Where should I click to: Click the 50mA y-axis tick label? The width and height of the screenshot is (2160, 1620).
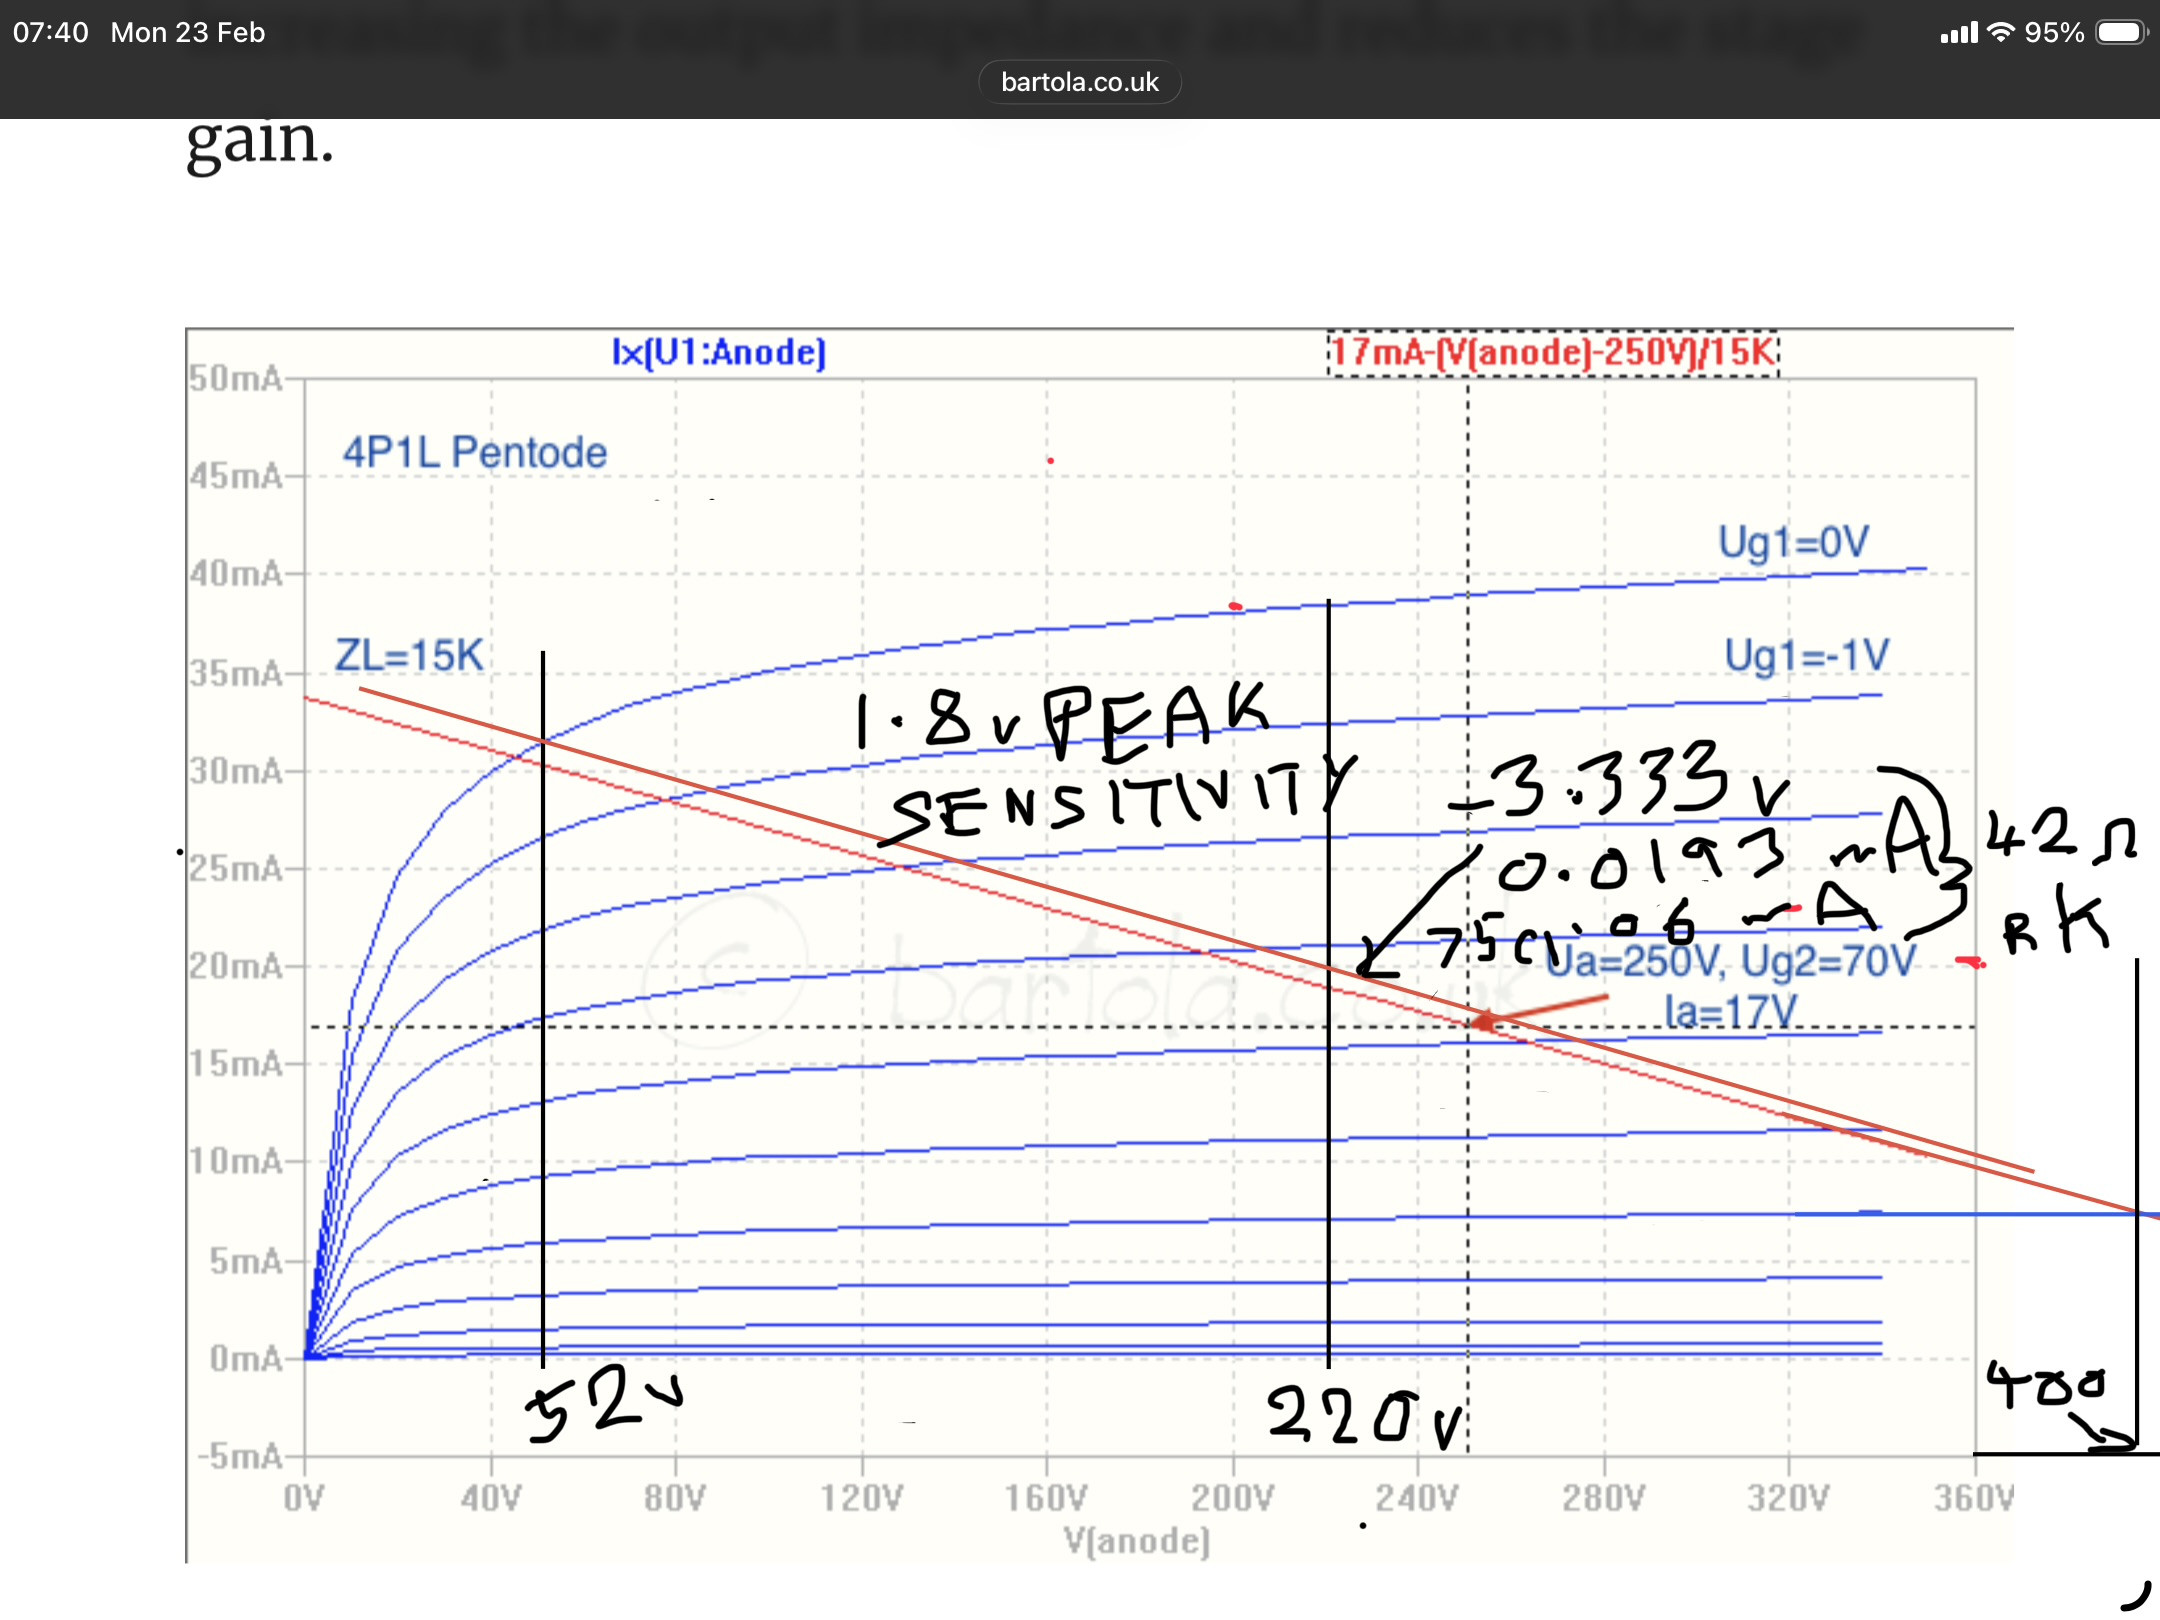[236, 379]
